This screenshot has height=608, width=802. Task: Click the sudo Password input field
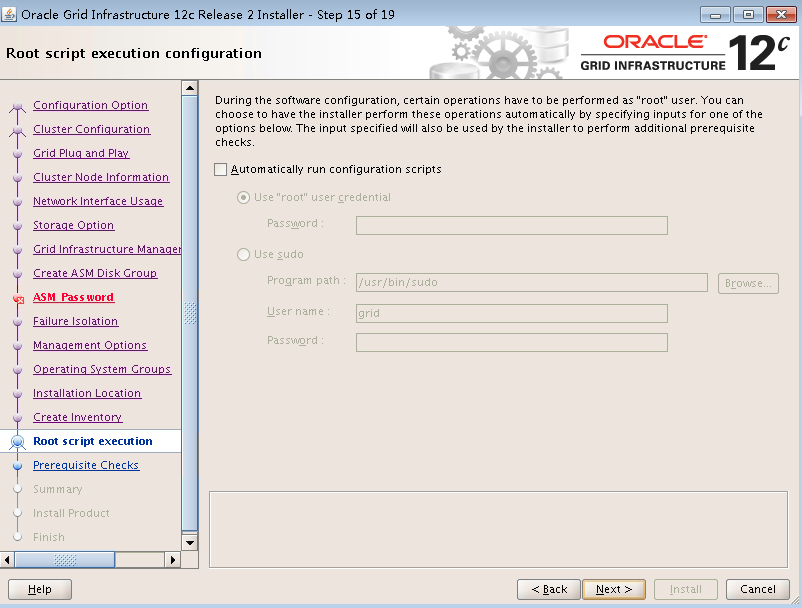[511, 343]
